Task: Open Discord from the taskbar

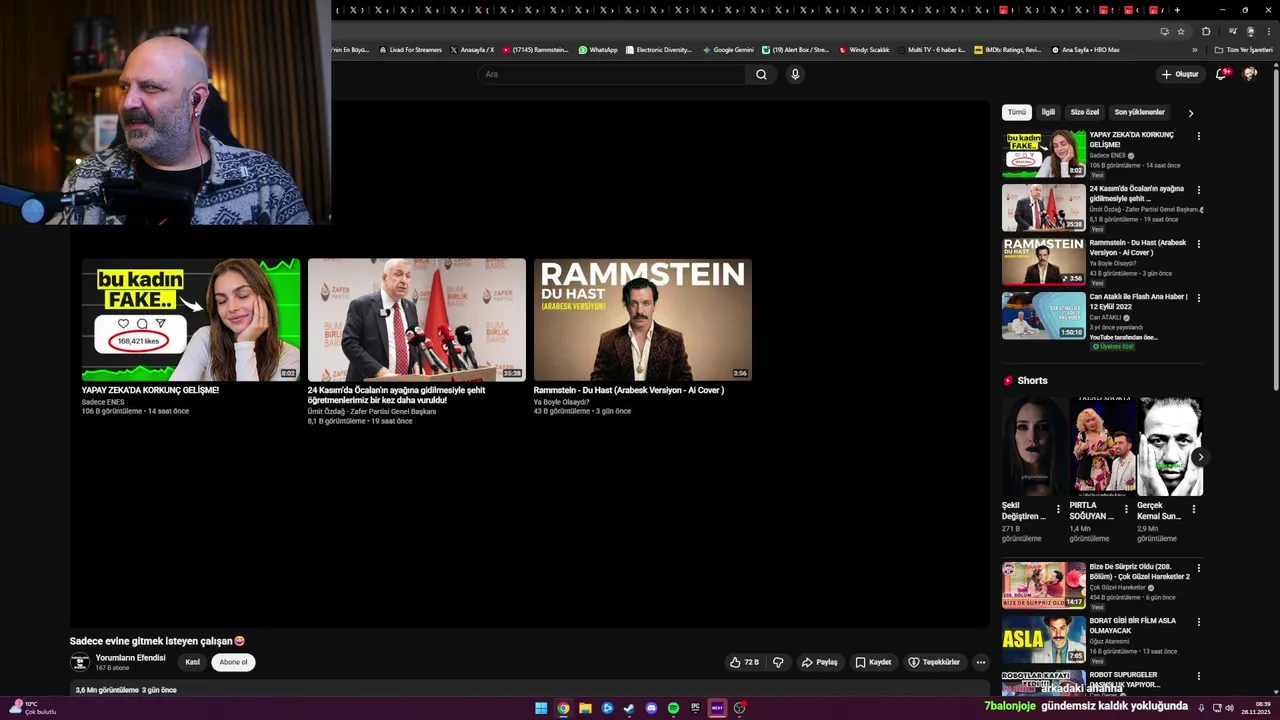Action: coord(651,708)
